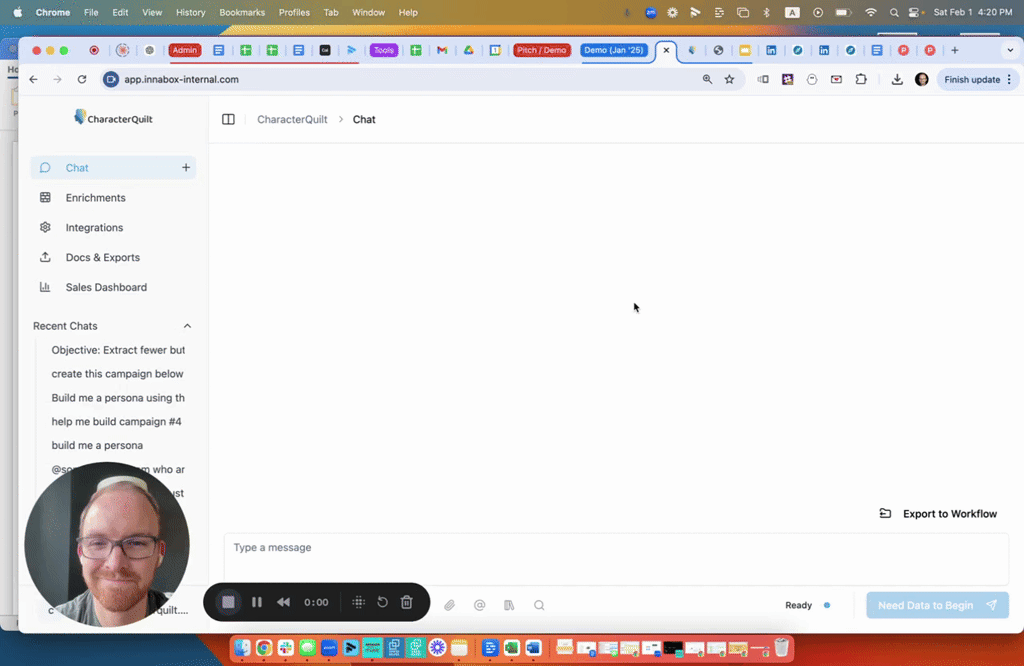The image size is (1024, 666).
Task: Open Slack from the dock
Action: click(285, 648)
